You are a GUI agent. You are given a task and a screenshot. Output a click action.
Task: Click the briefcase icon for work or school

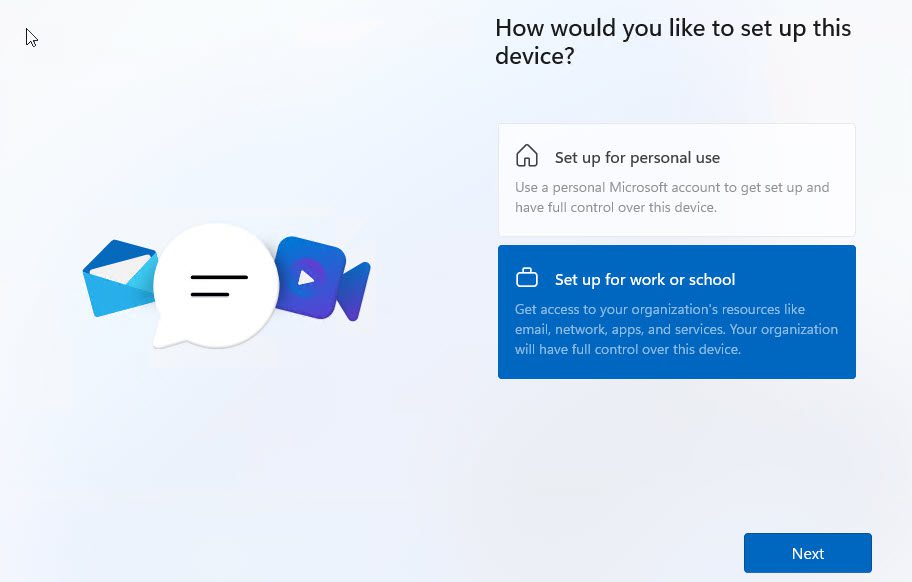(x=527, y=279)
